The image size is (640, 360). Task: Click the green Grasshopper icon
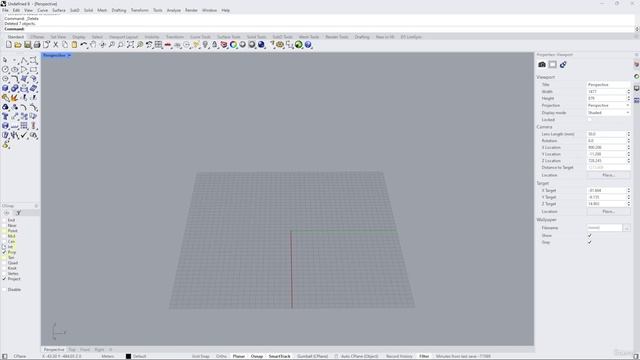(x=298, y=44)
